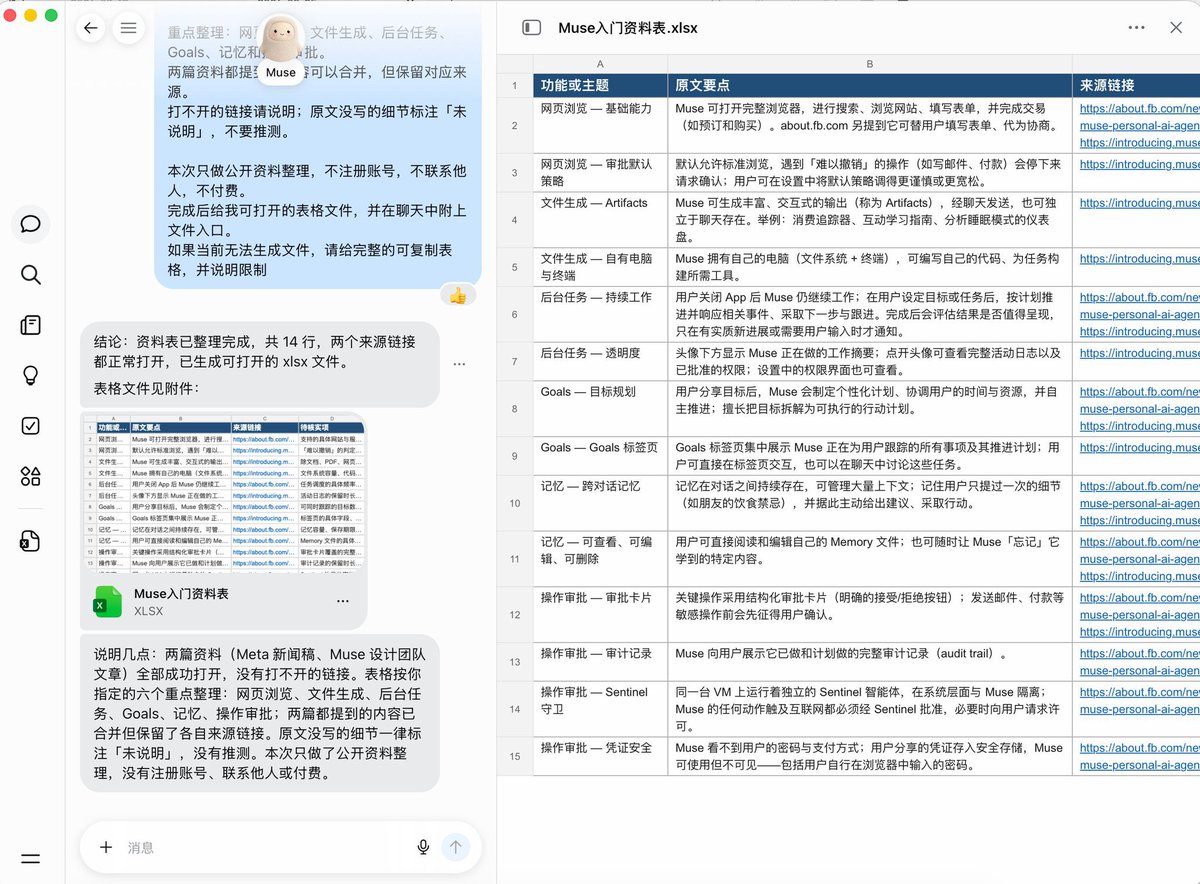The image size is (1200, 884).
Task: Send message with the up-arrow button
Action: coord(456,847)
